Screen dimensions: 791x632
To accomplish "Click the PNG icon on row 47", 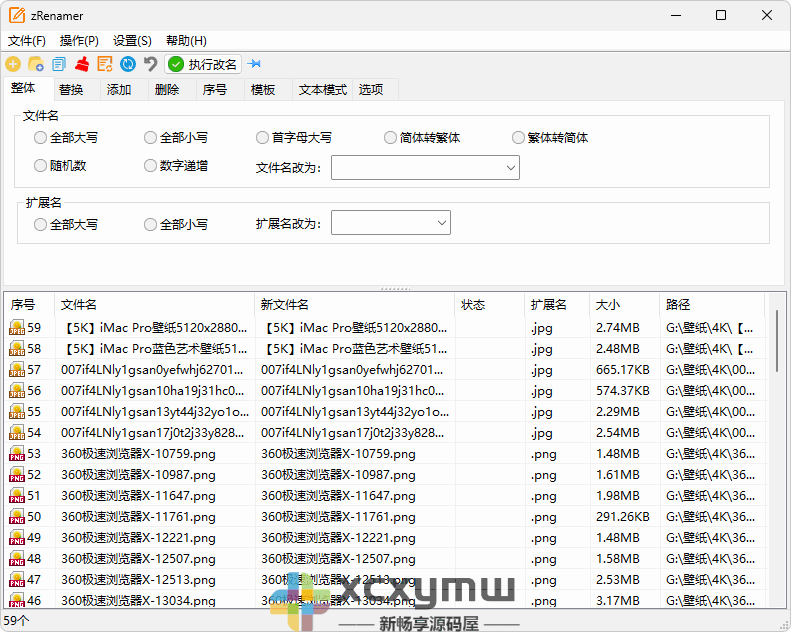I will pyautogui.click(x=17, y=580).
